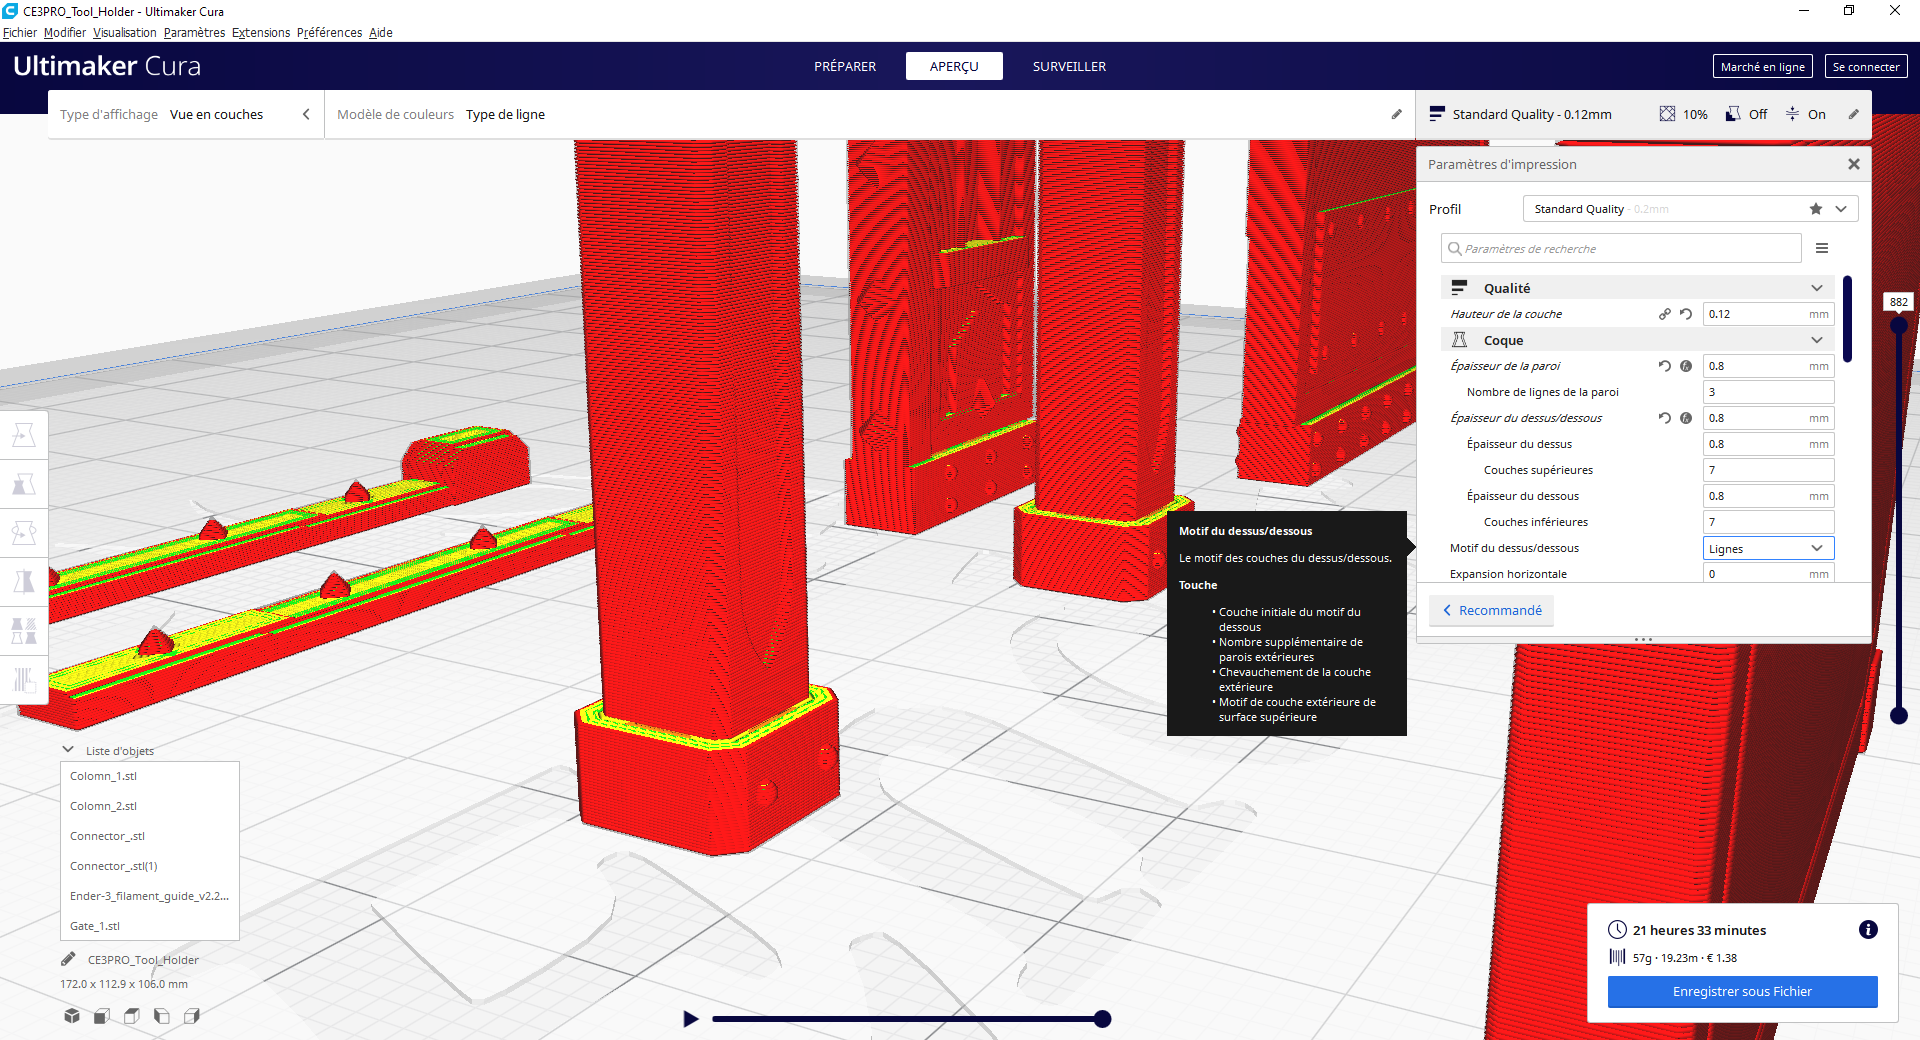Open Per Model Settings tool
The height and width of the screenshot is (1040, 1920).
pyautogui.click(x=24, y=631)
